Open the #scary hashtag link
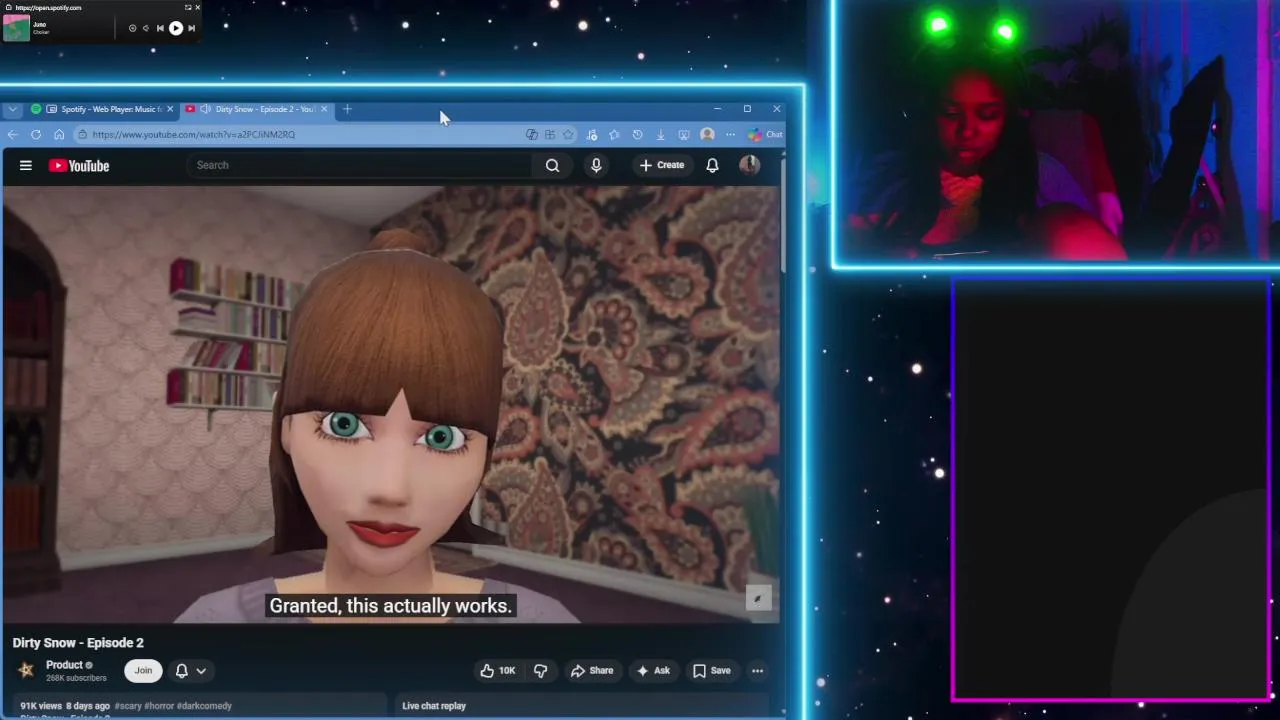This screenshot has height=720, width=1280. click(x=129, y=706)
